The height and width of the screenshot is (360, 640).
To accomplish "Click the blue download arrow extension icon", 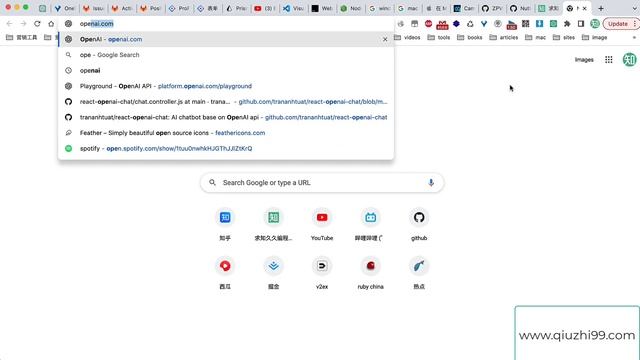I will (539, 24).
